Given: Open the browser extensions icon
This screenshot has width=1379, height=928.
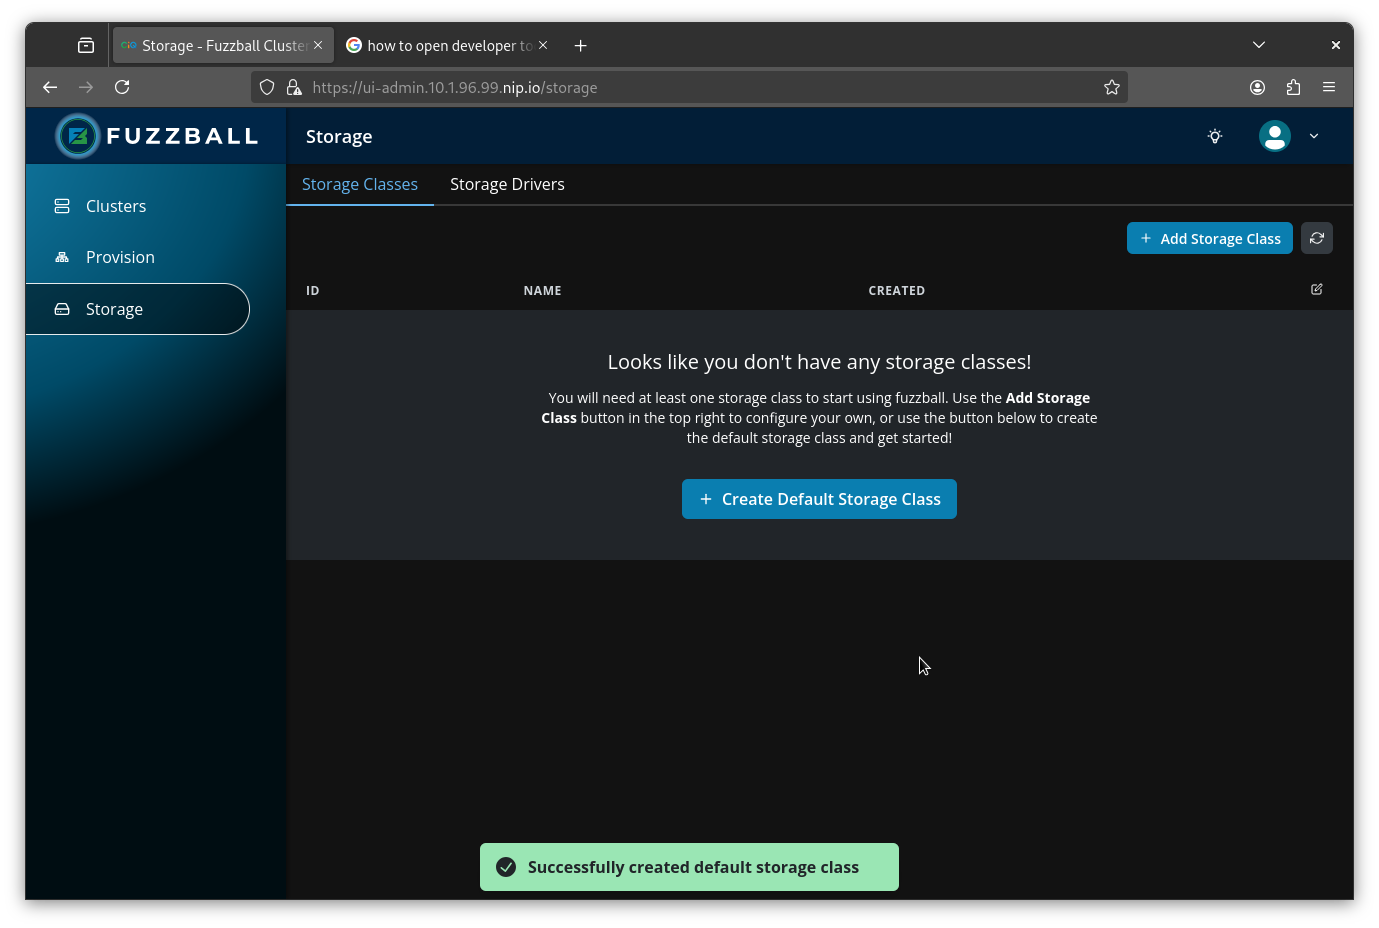Looking at the screenshot, I should [1293, 87].
